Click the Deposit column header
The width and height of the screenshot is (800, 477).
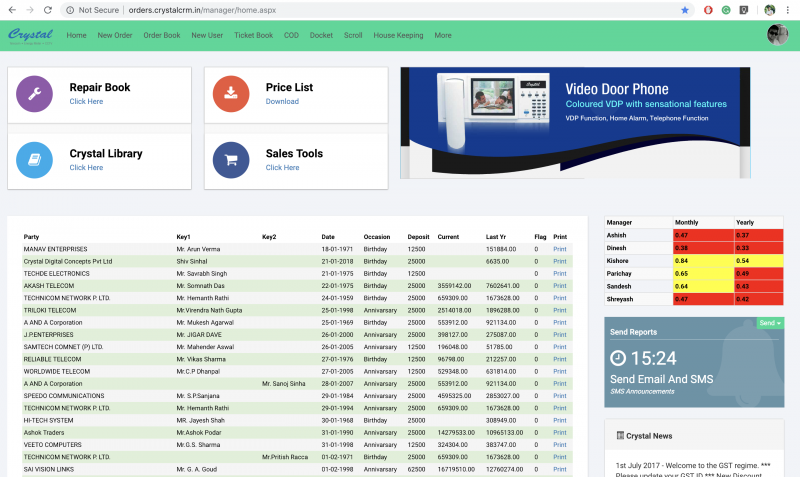click(418, 237)
